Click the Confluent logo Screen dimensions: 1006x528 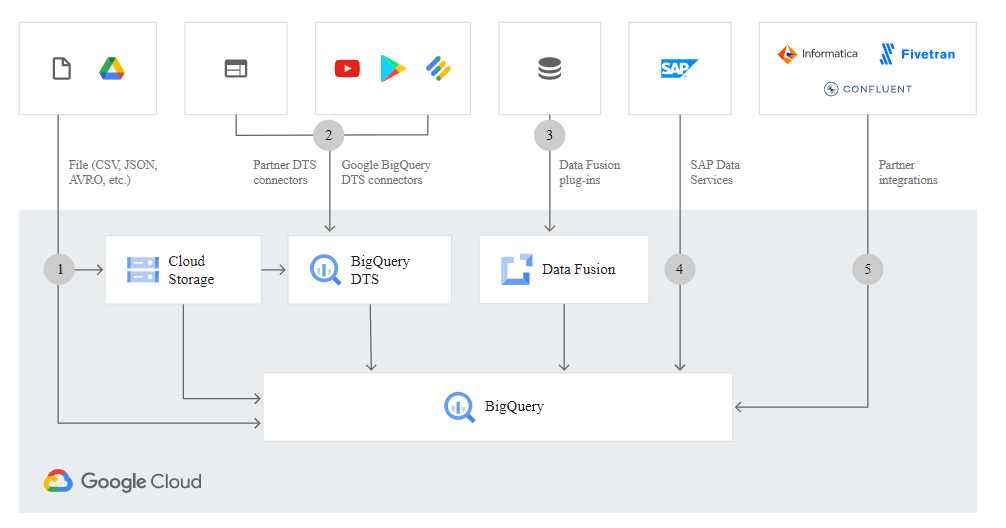pos(868,89)
